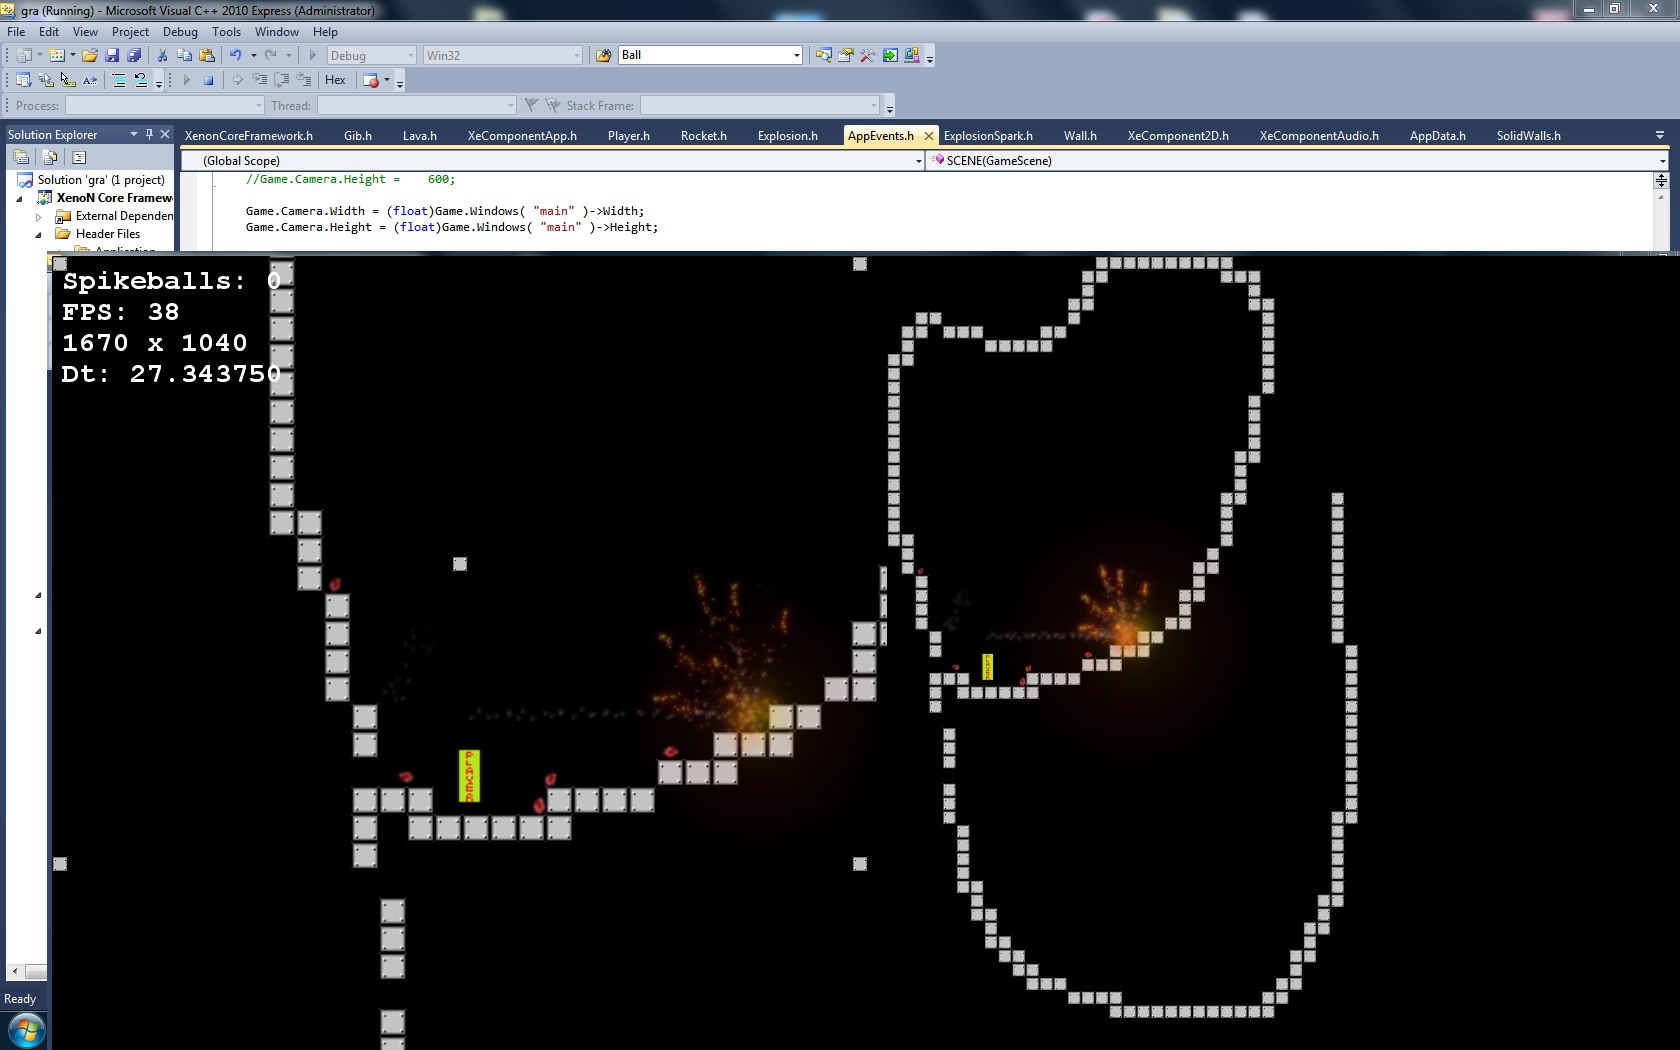This screenshot has width=1680, height=1050.
Task: Toggle Show All Files in Solution Explorer
Action: point(49,157)
